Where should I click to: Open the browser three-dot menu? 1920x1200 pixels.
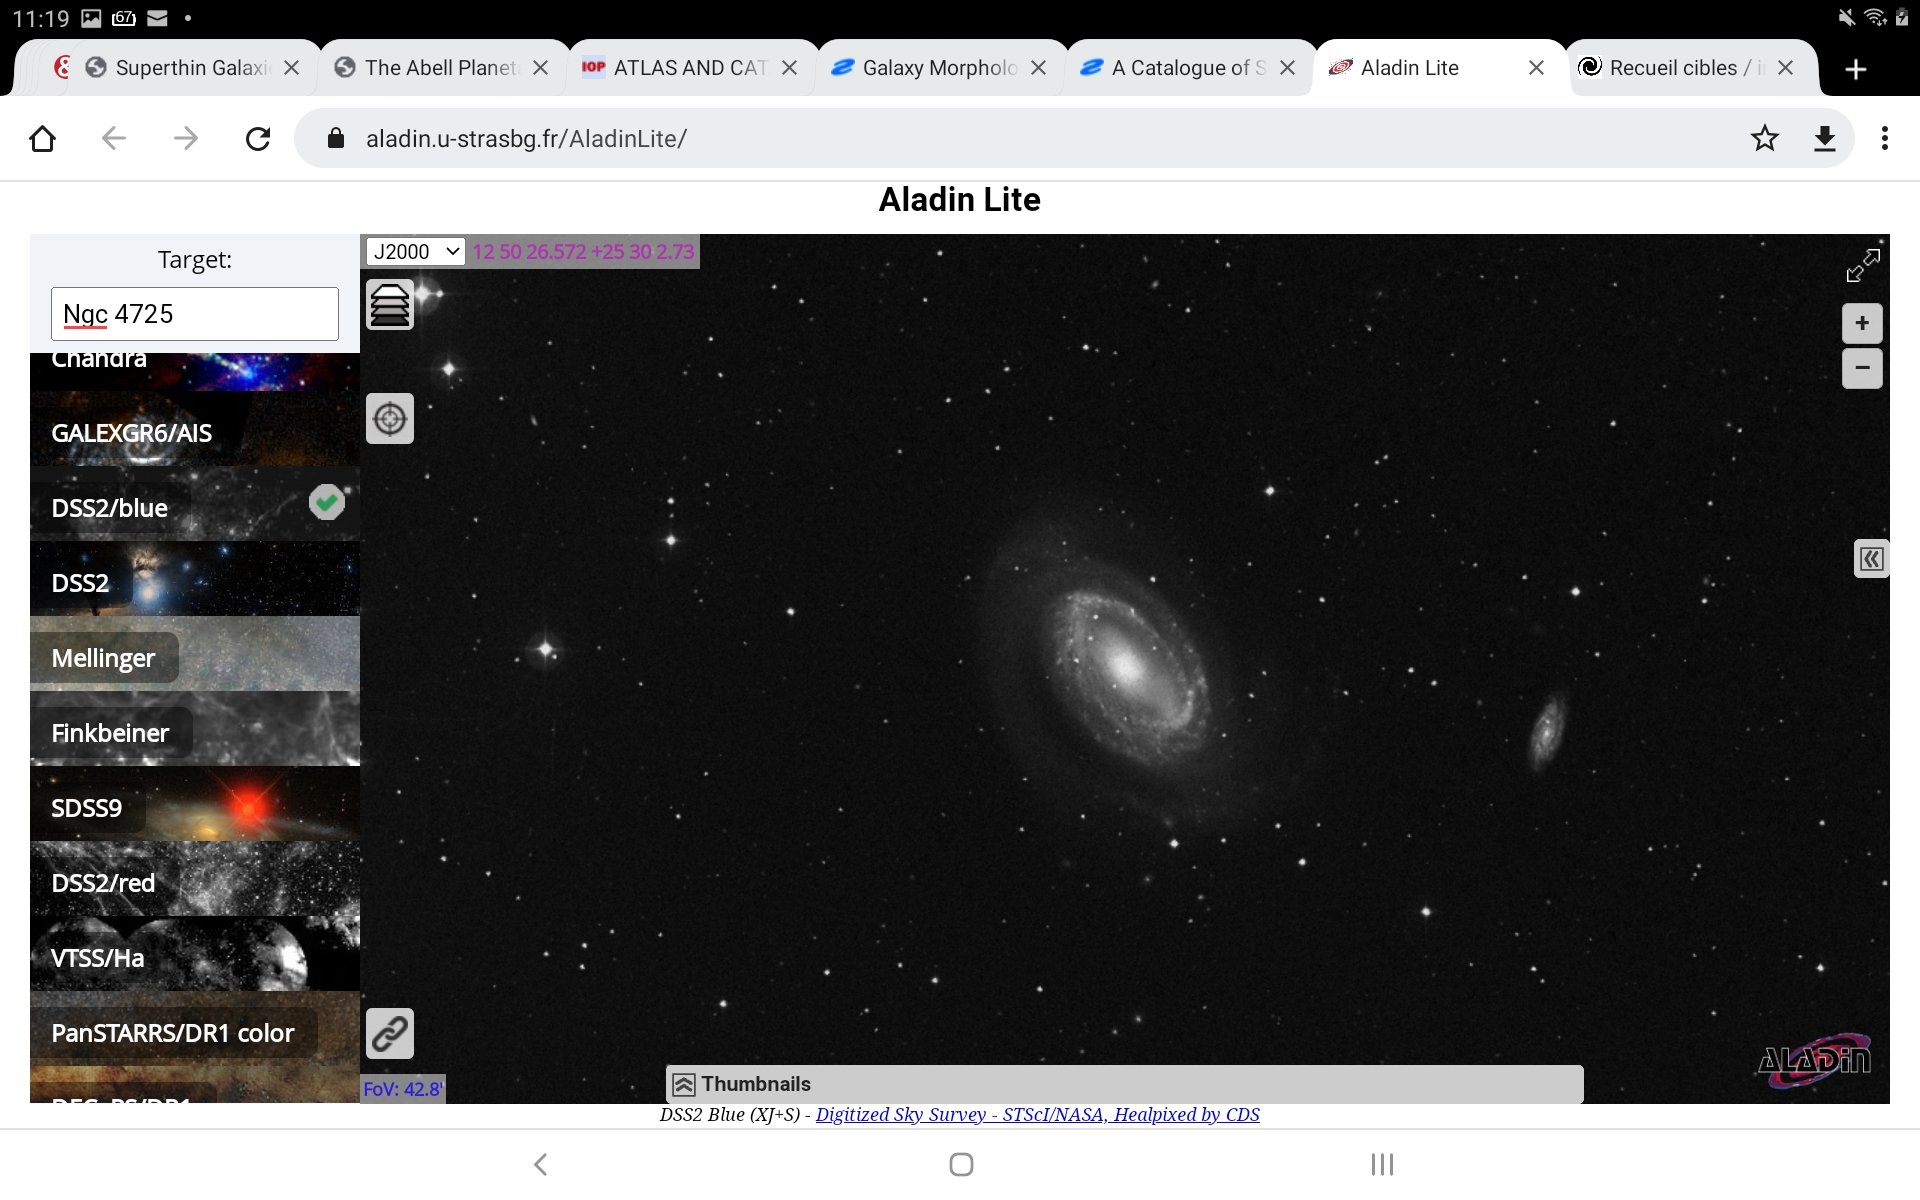pos(1885,138)
